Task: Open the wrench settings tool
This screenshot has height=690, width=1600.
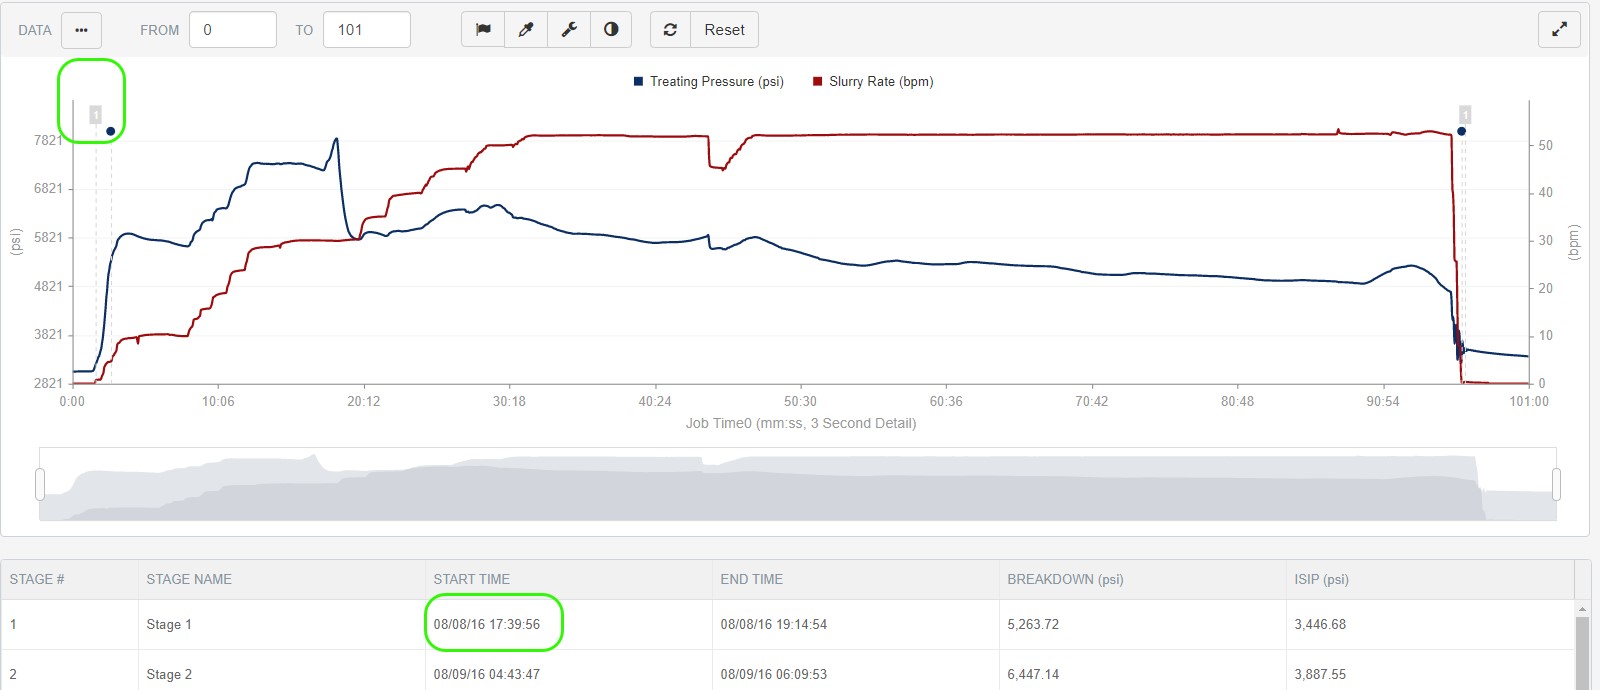Action: (569, 30)
